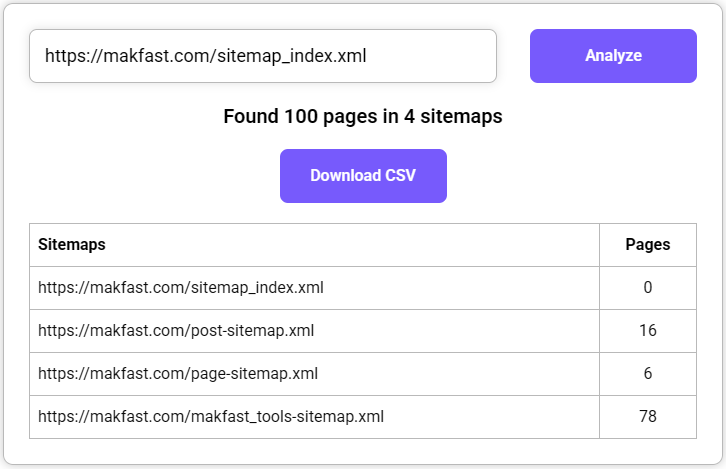Click the Analyze button
Image resolution: width=726 pixels, height=469 pixels.
pos(613,56)
